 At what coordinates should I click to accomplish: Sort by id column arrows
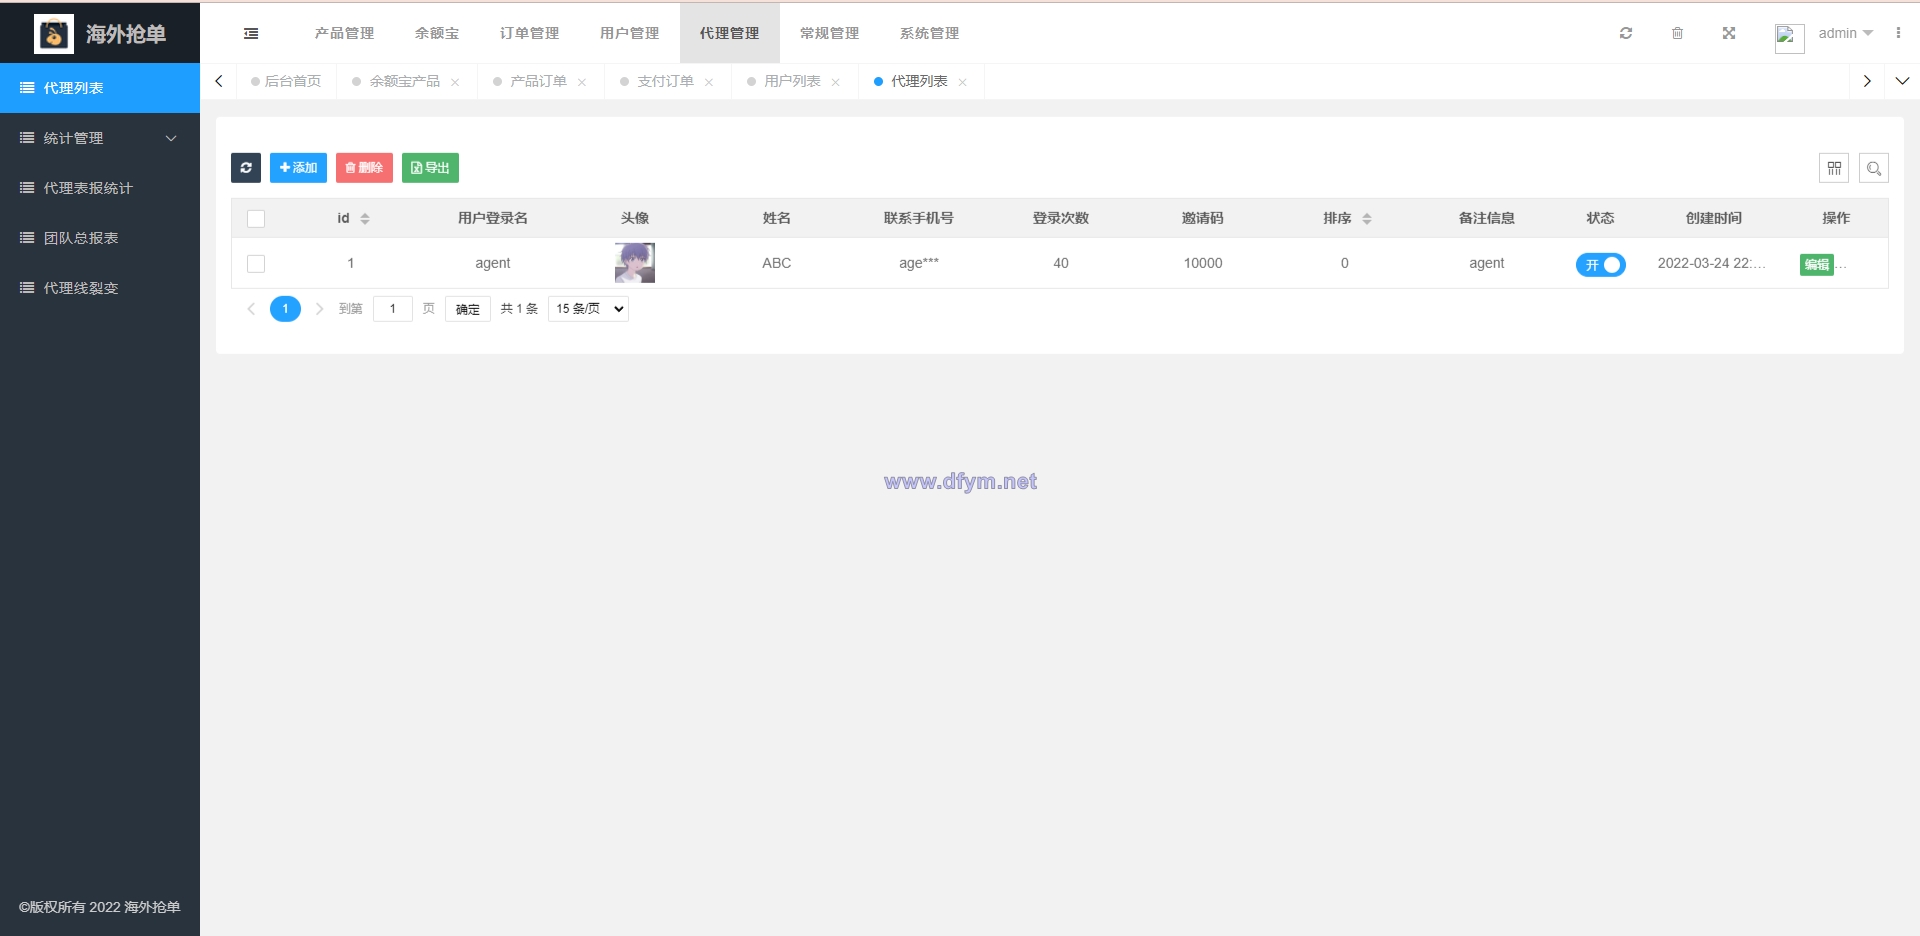365,219
